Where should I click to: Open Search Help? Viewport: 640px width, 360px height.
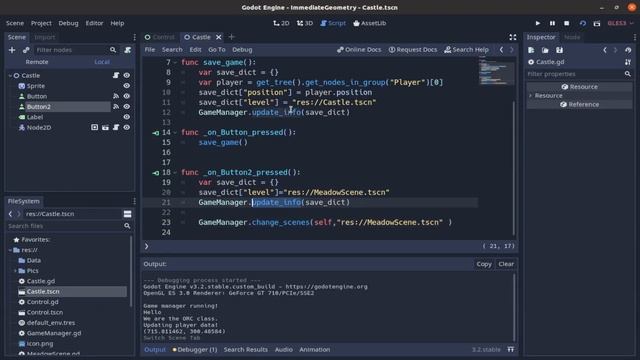pyautogui.click(x=467, y=50)
